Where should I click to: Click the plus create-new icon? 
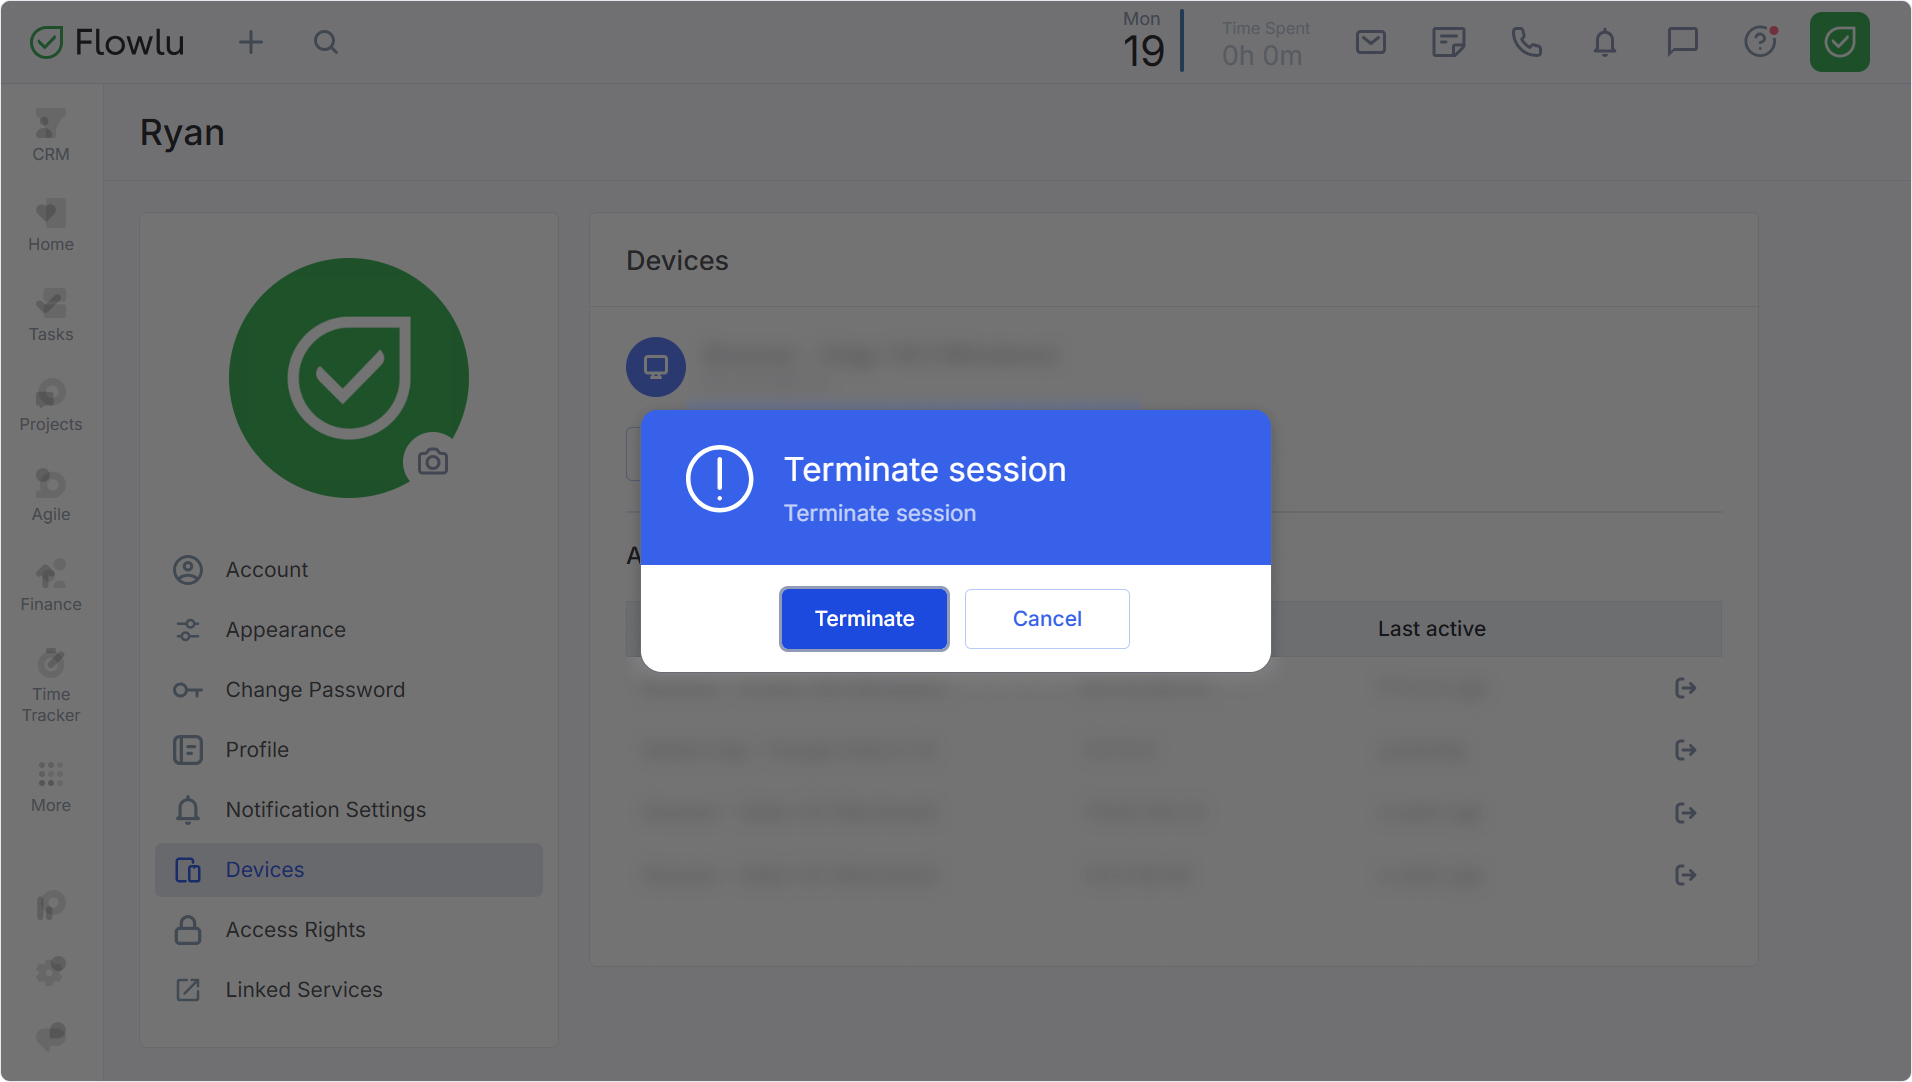(x=251, y=42)
